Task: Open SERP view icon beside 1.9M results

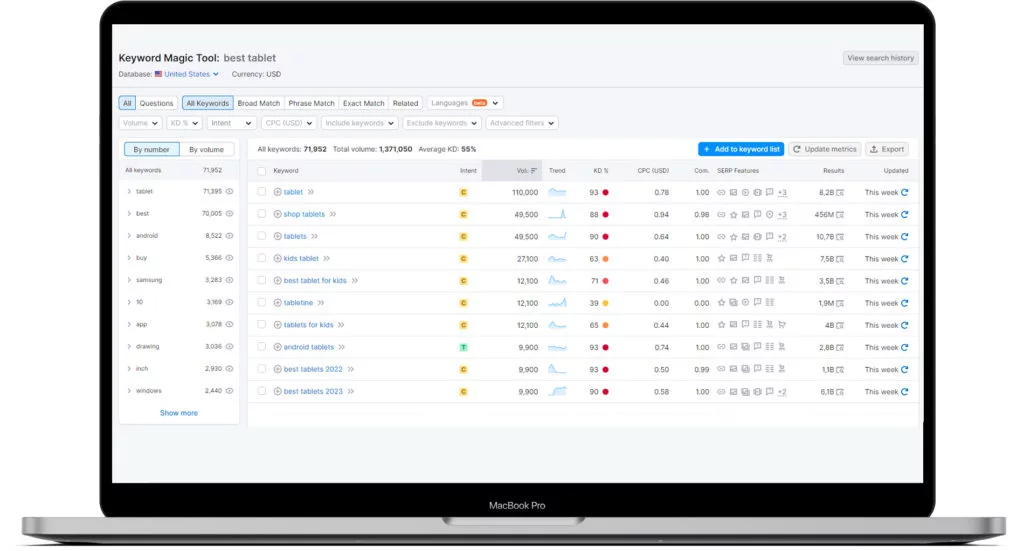Action: pyautogui.click(x=840, y=303)
